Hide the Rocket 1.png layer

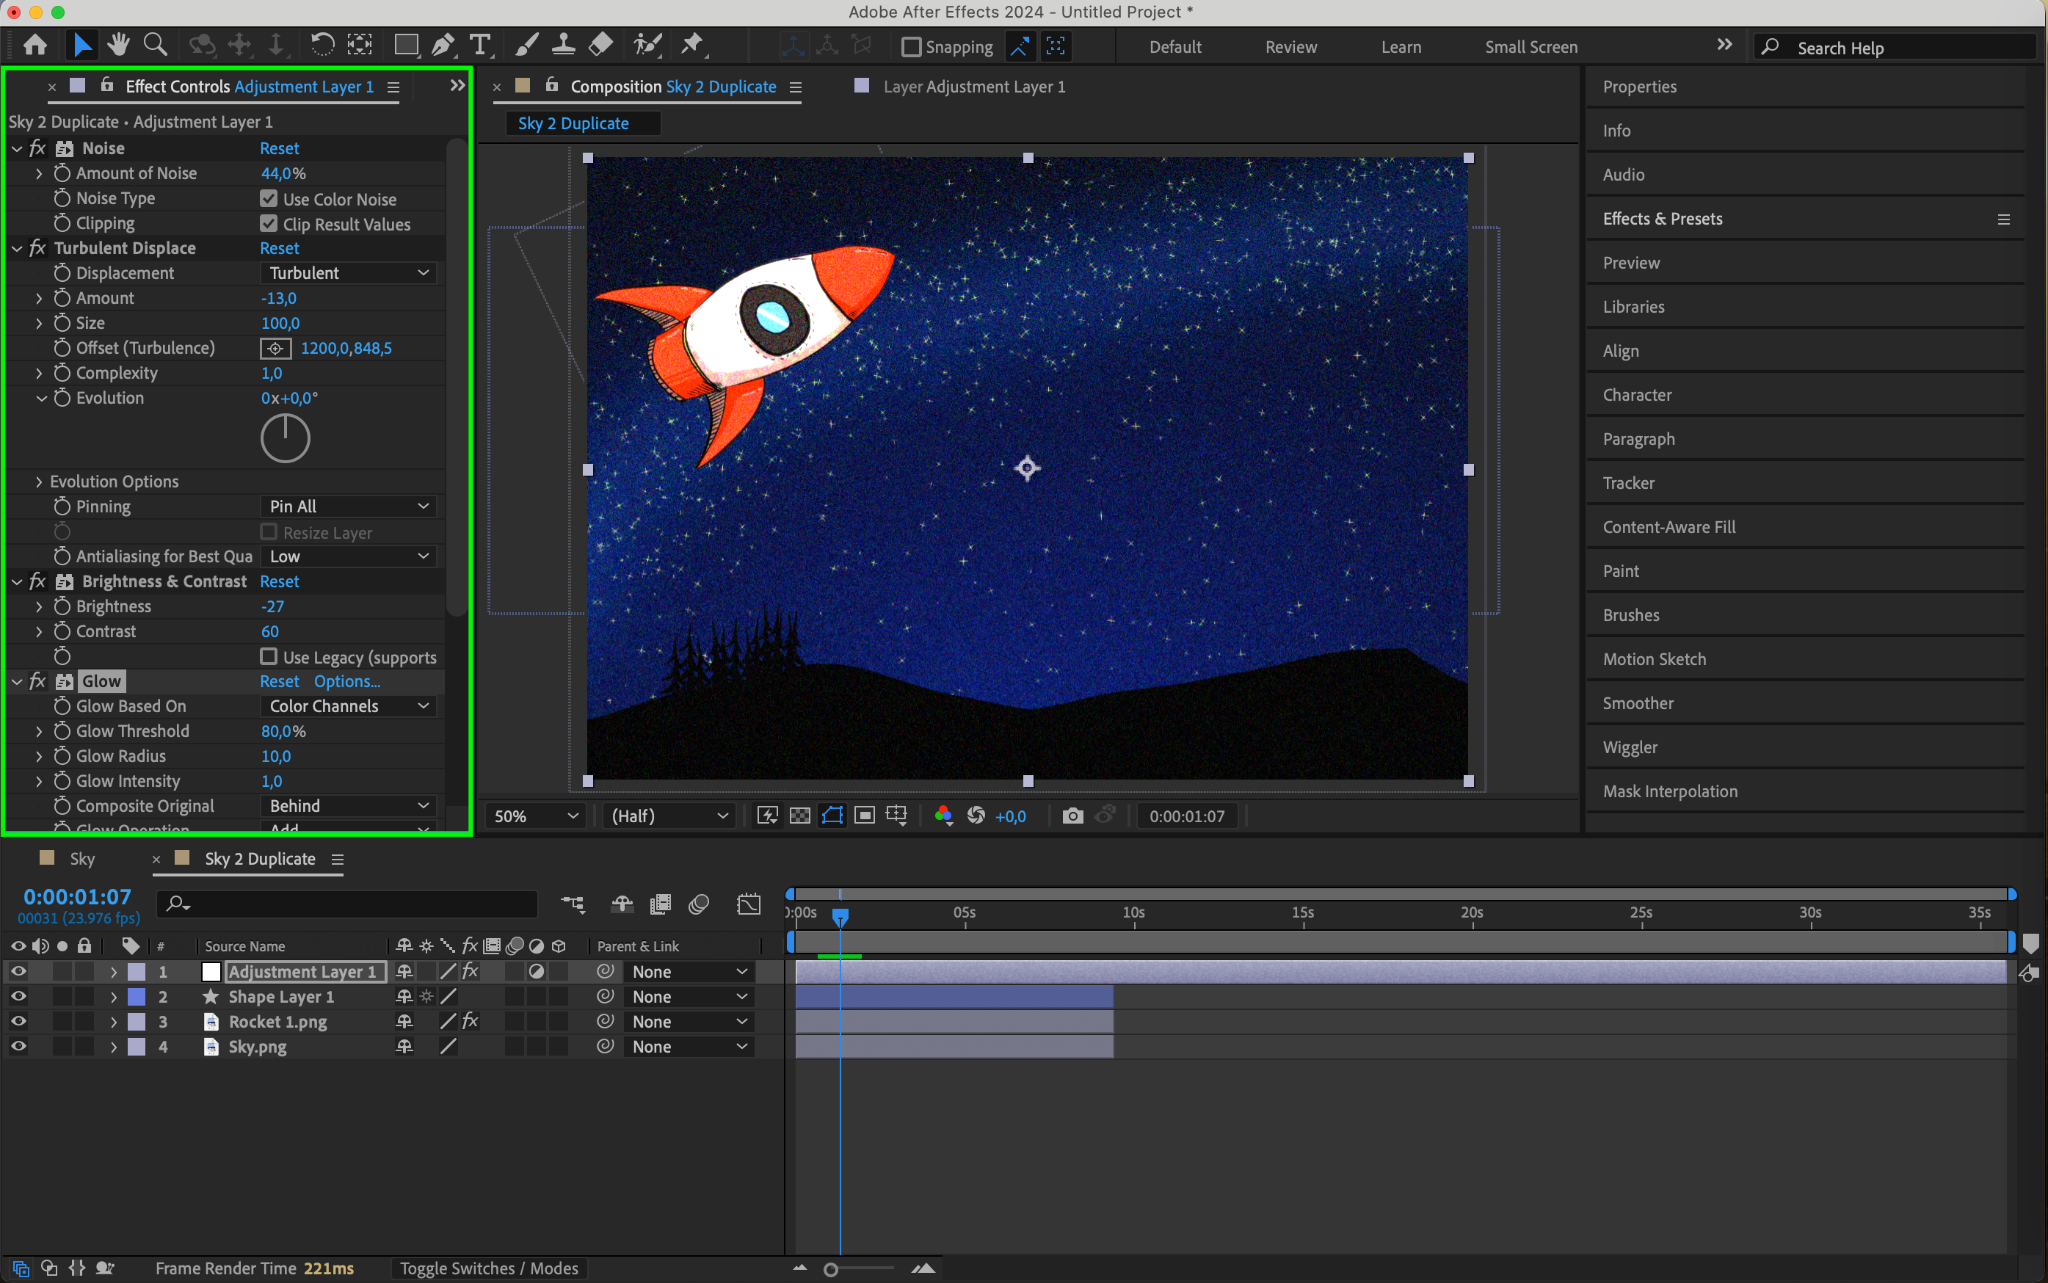point(18,1022)
